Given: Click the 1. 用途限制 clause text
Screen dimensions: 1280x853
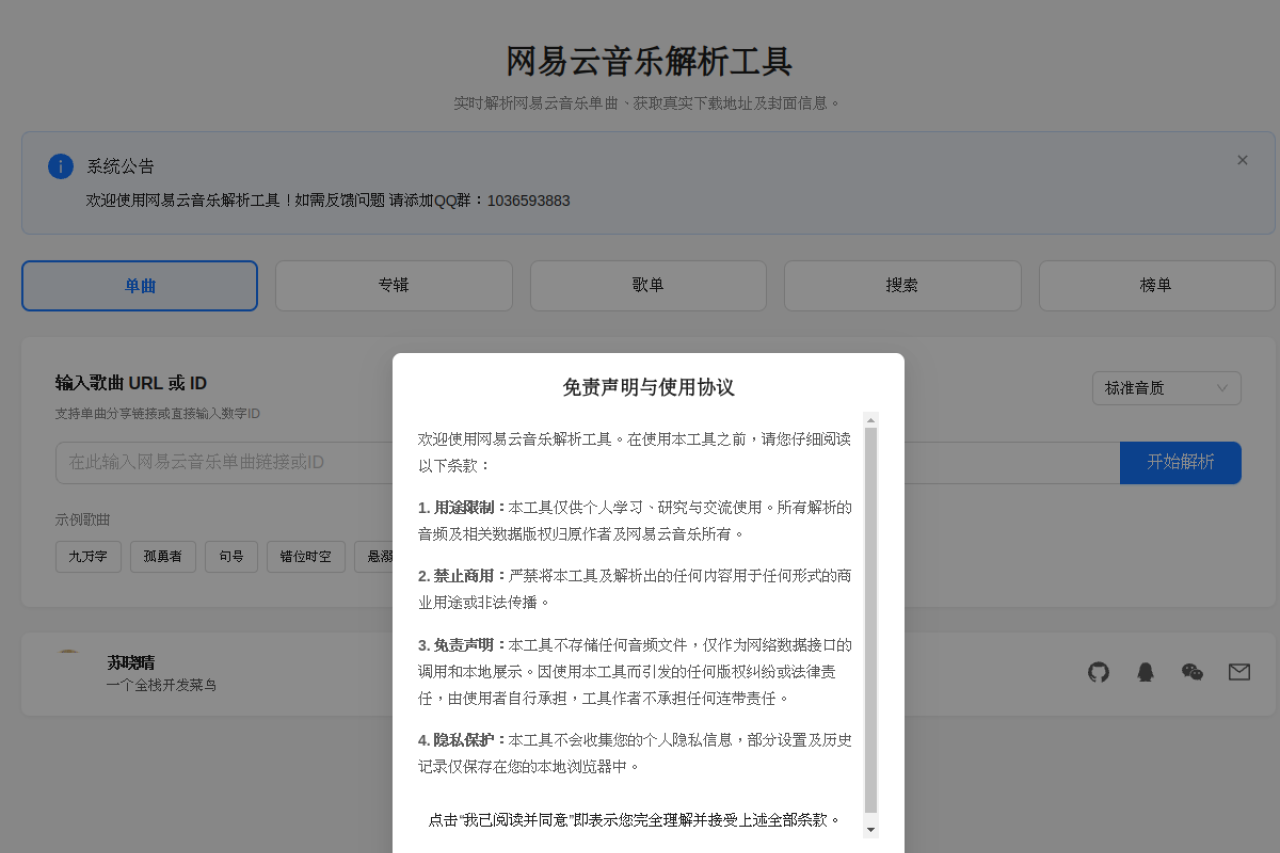Looking at the screenshot, I should pyautogui.click(x=635, y=521).
